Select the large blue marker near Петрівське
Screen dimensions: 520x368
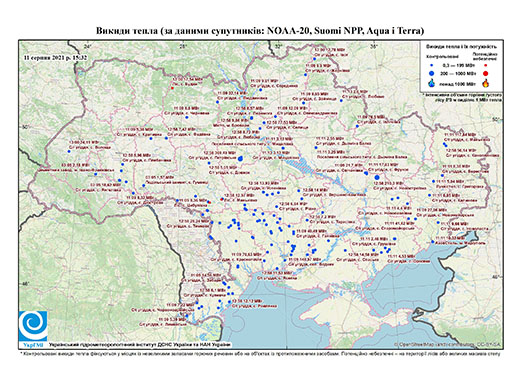click(240, 158)
